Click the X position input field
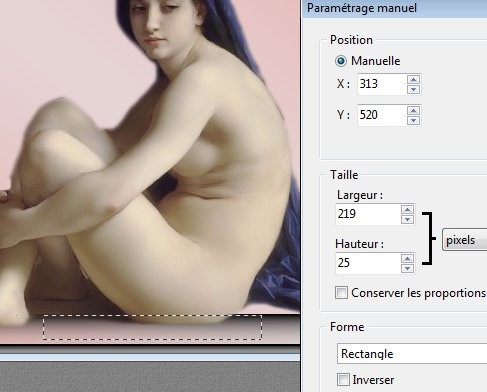This screenshot has width=487, height=392. pos(382,84)
